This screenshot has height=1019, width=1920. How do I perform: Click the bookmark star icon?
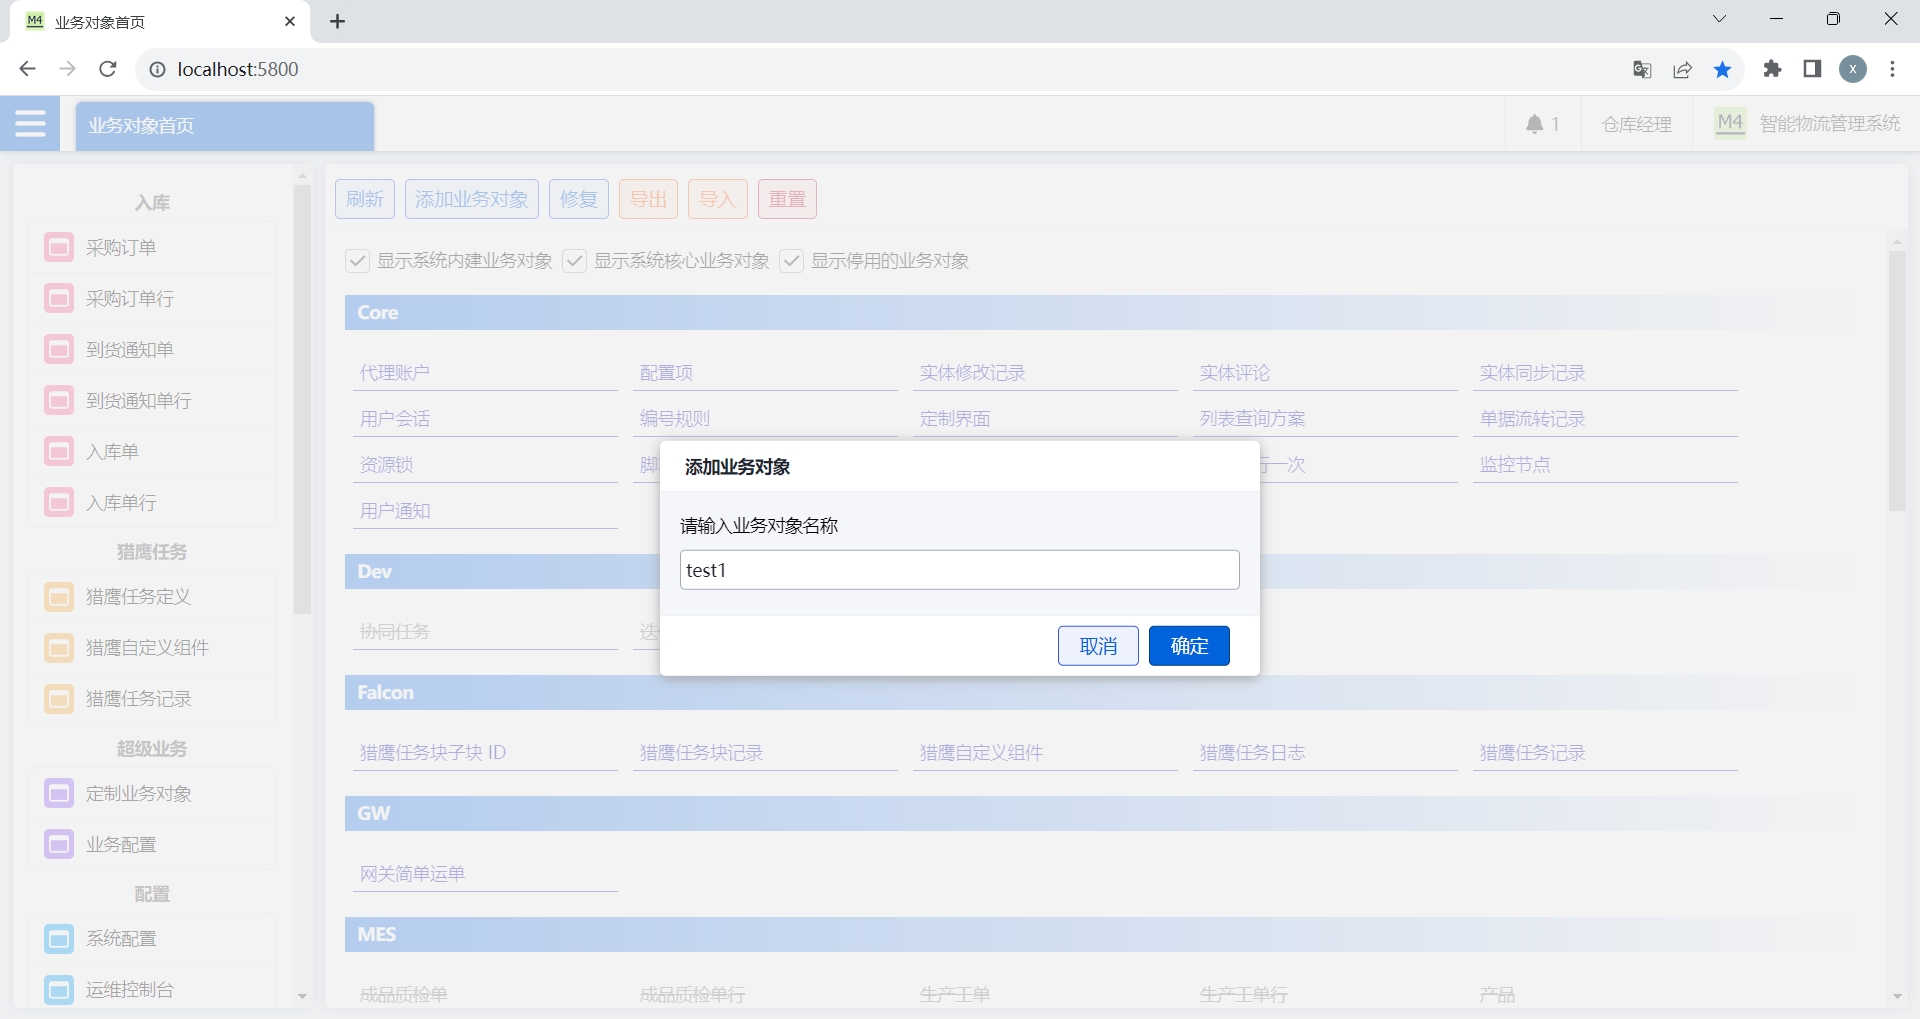click(x=1722, y=69)
